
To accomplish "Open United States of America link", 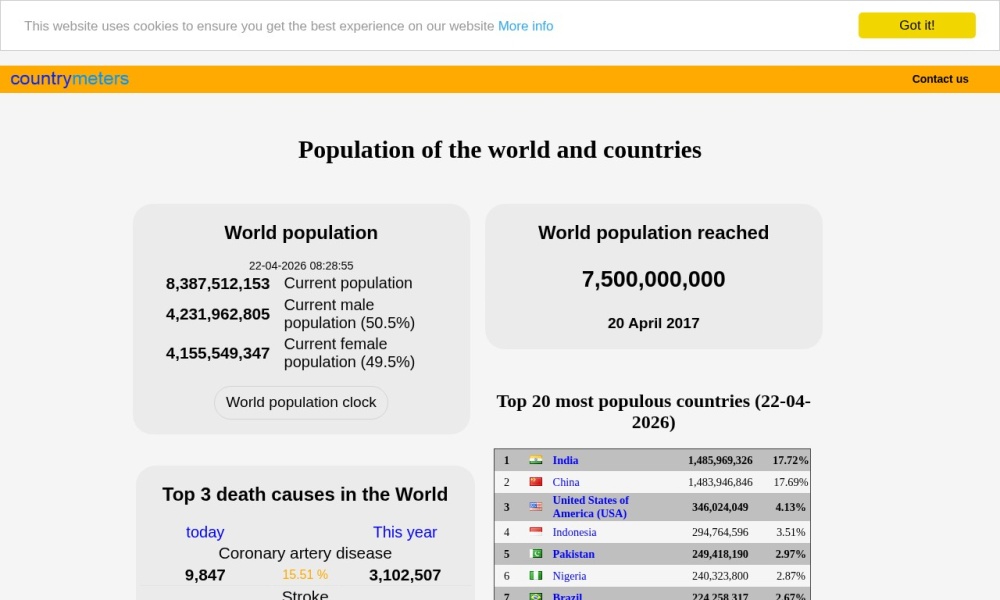I will click(x=590, y=507).
